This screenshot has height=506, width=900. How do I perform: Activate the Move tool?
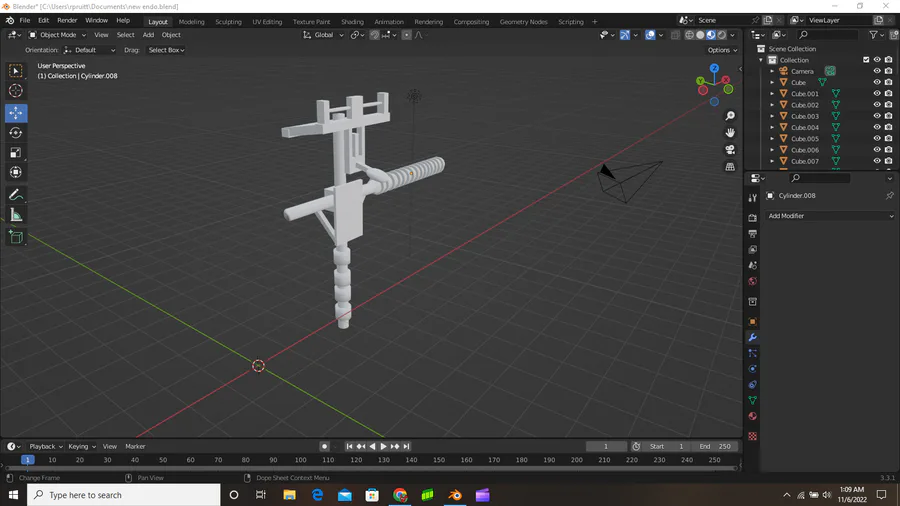tap(15, 113)
